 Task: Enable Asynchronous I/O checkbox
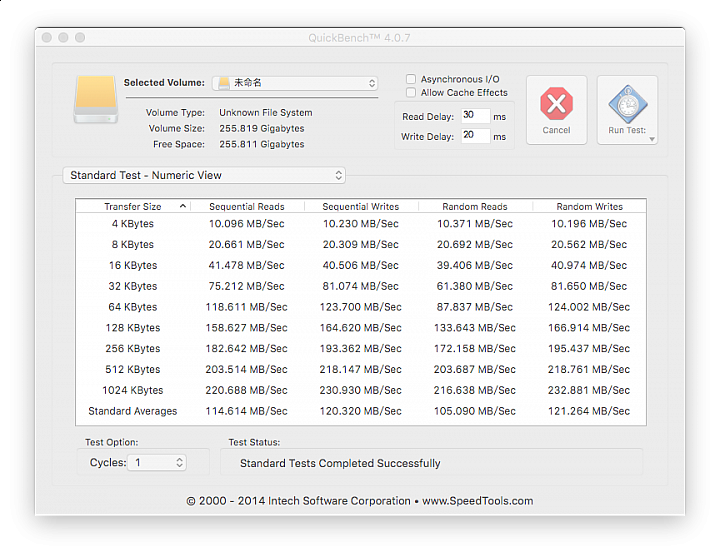pos(411,79)
